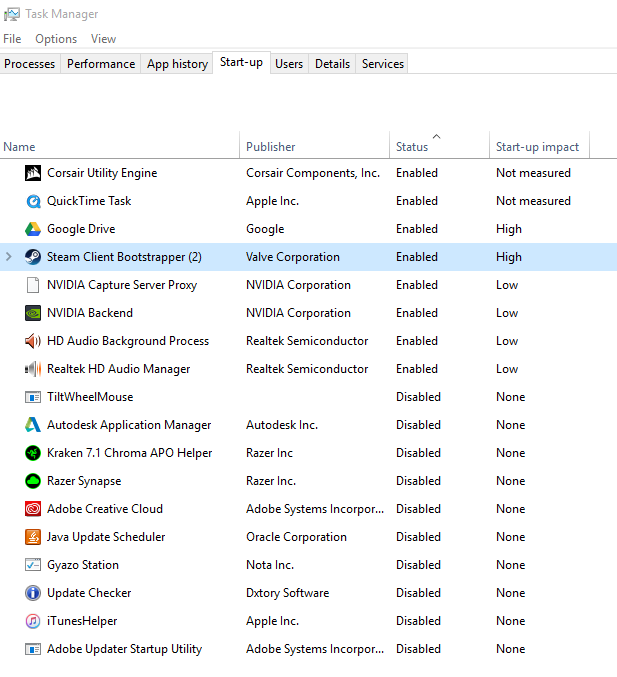Click the Steam Client Bootstrapper icon
This screenshot has height=677, width=617.
(x=33, y=257)
